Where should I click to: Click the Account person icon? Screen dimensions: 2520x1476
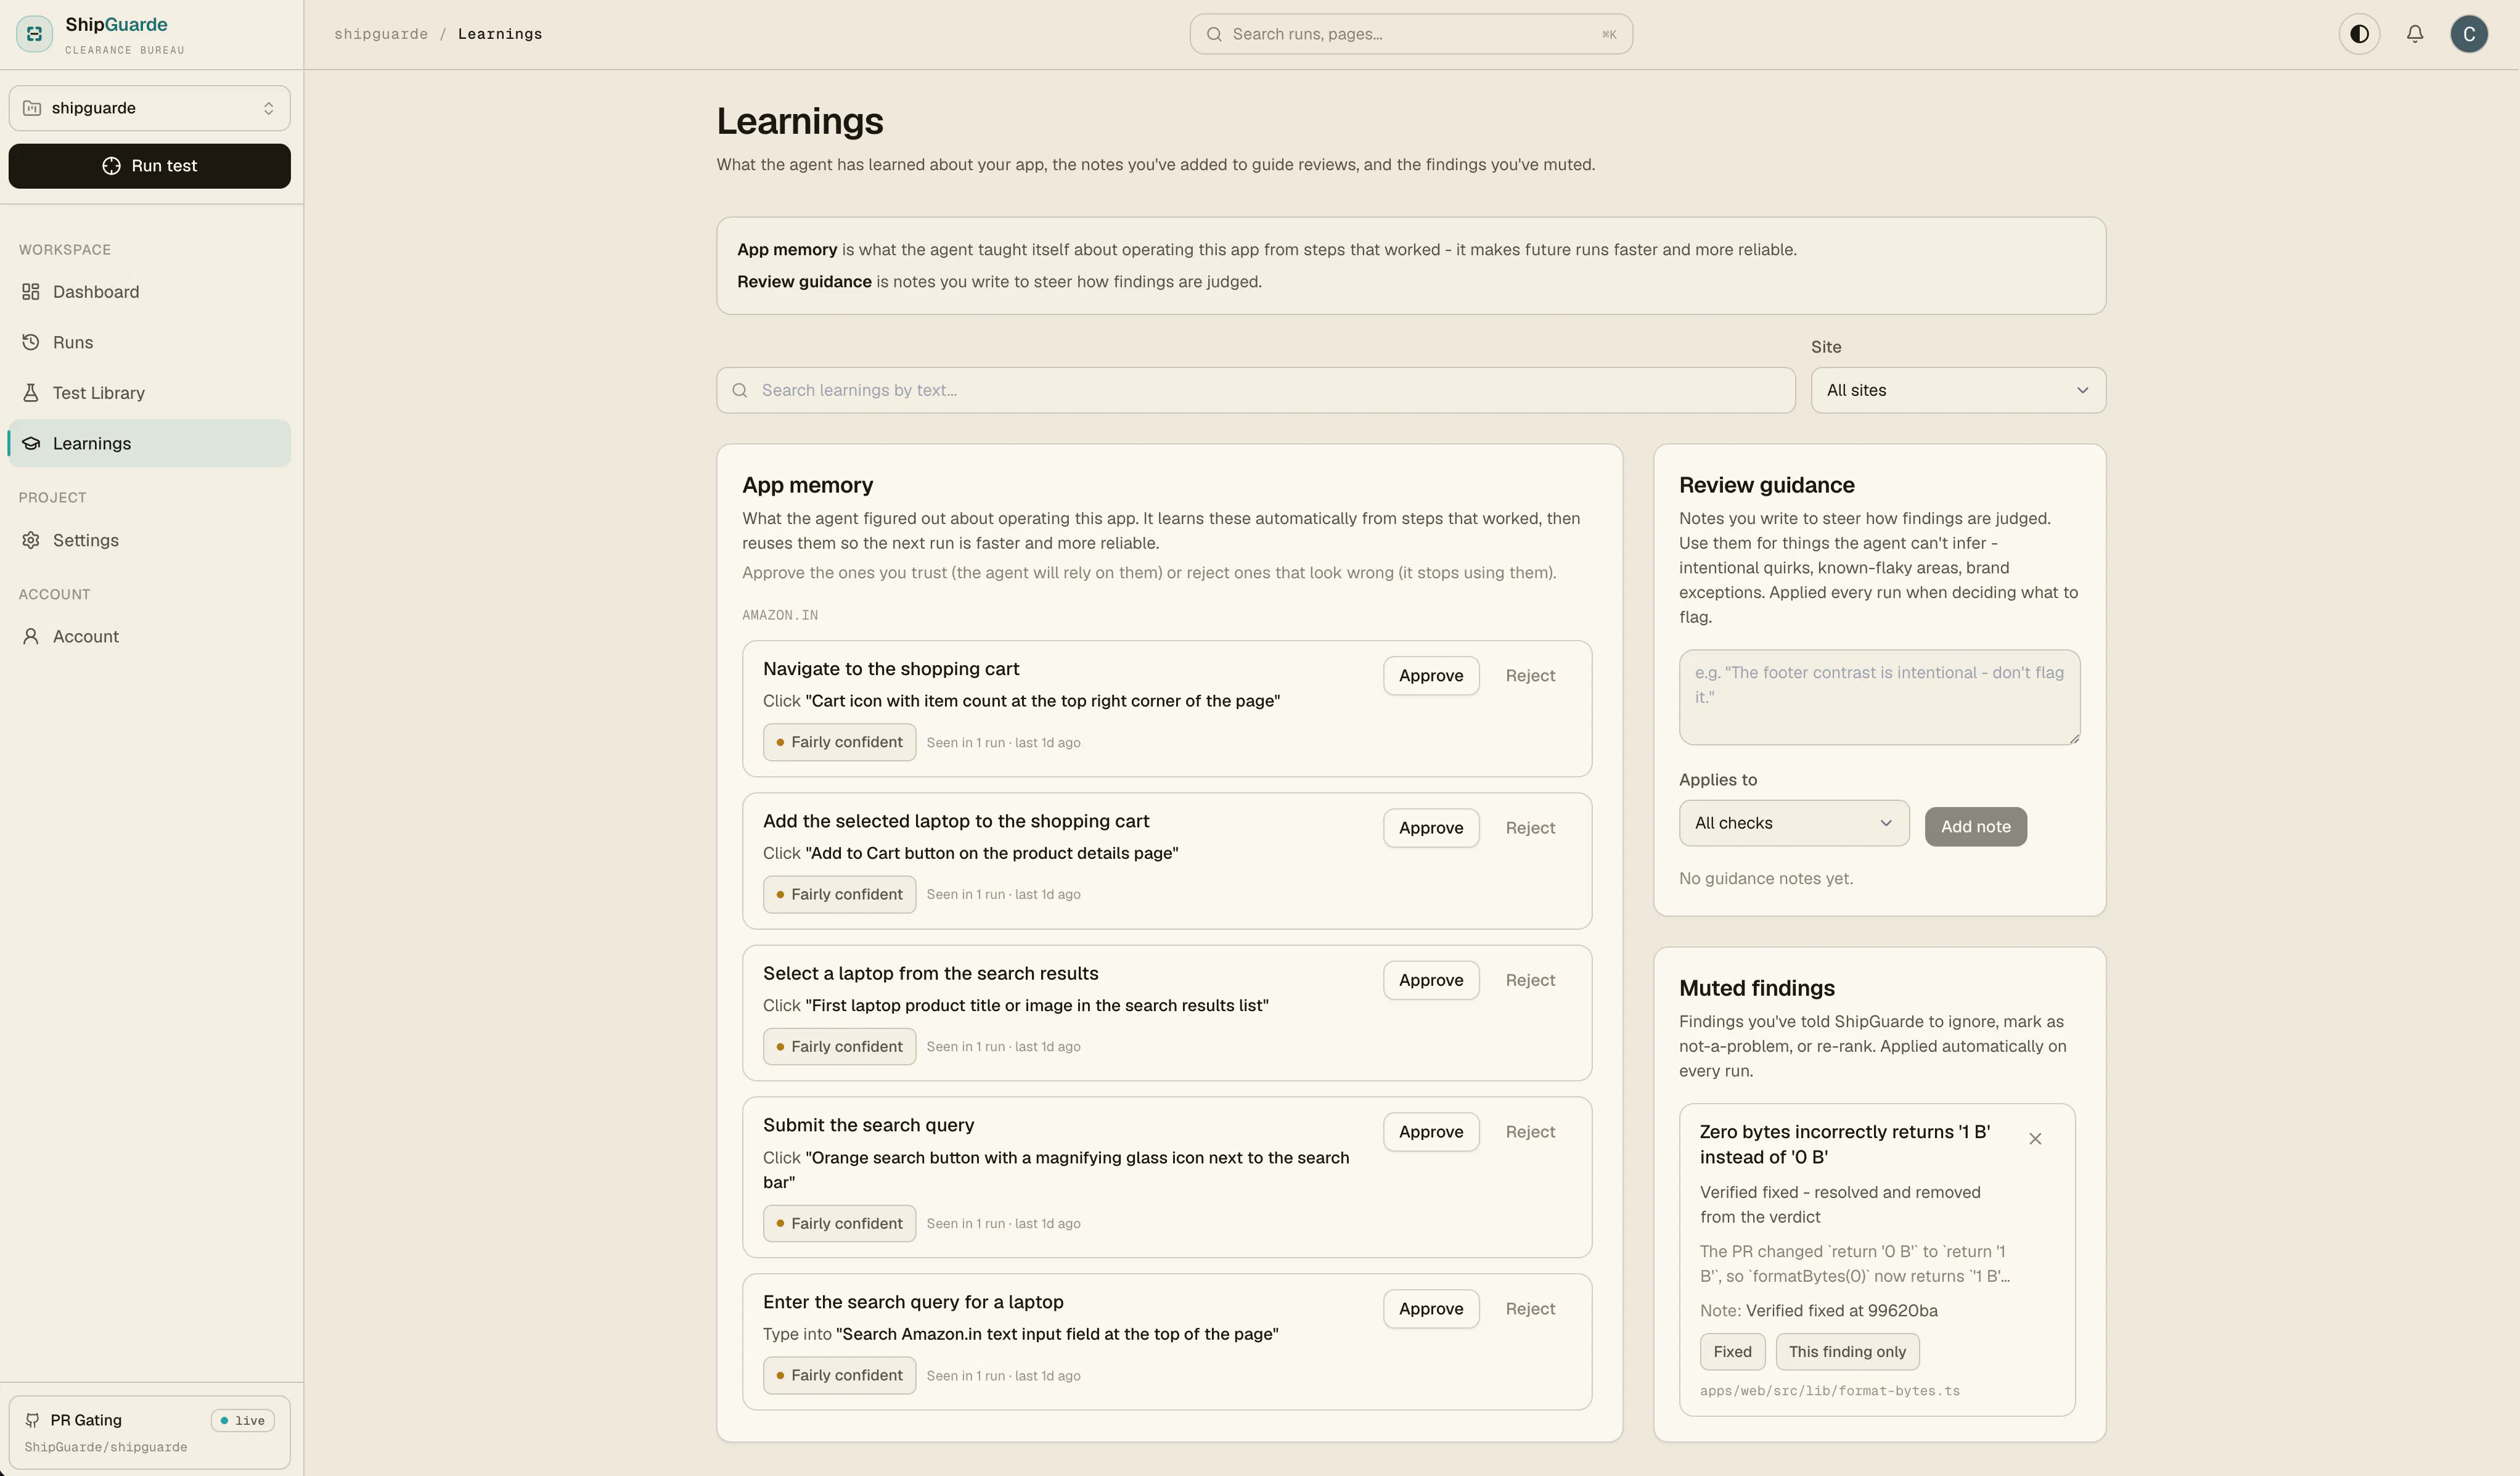coord(31,636)
